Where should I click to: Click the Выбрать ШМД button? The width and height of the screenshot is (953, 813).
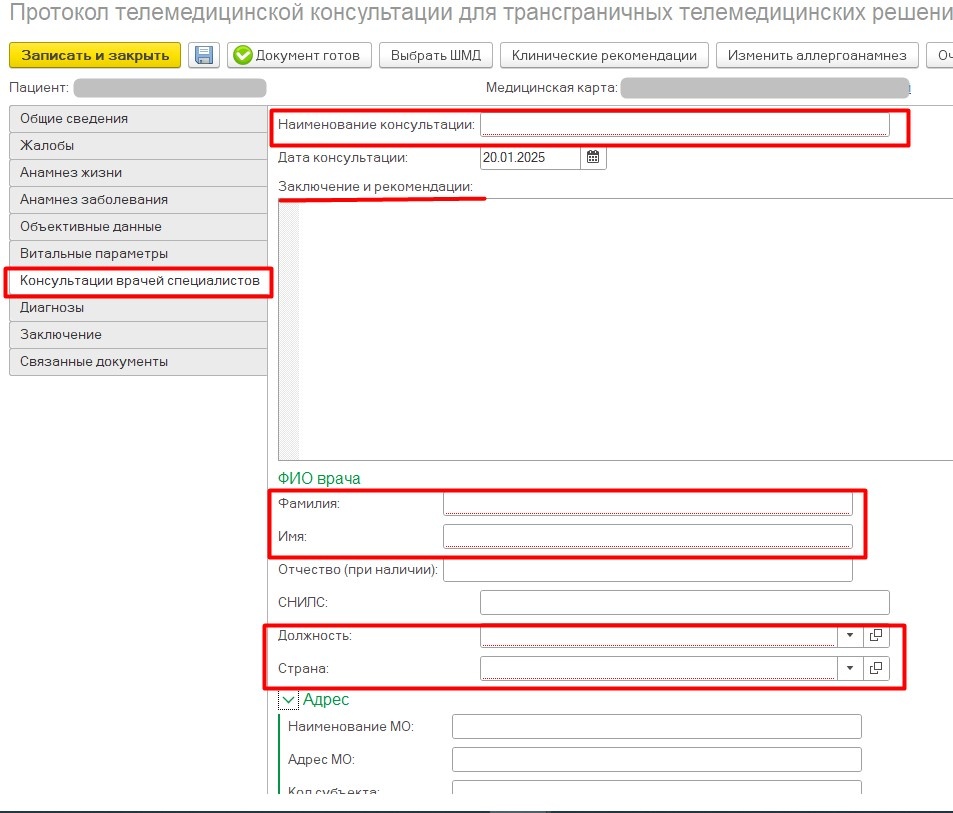tap(436, 55)
